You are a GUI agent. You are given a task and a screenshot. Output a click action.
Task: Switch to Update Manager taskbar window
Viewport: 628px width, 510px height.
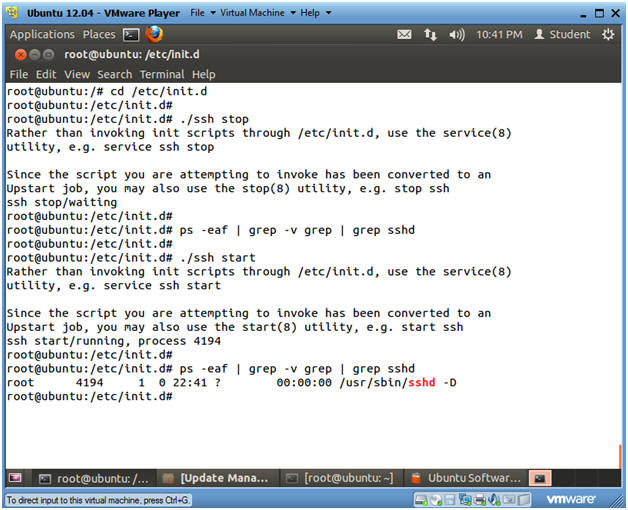(216, 478)
